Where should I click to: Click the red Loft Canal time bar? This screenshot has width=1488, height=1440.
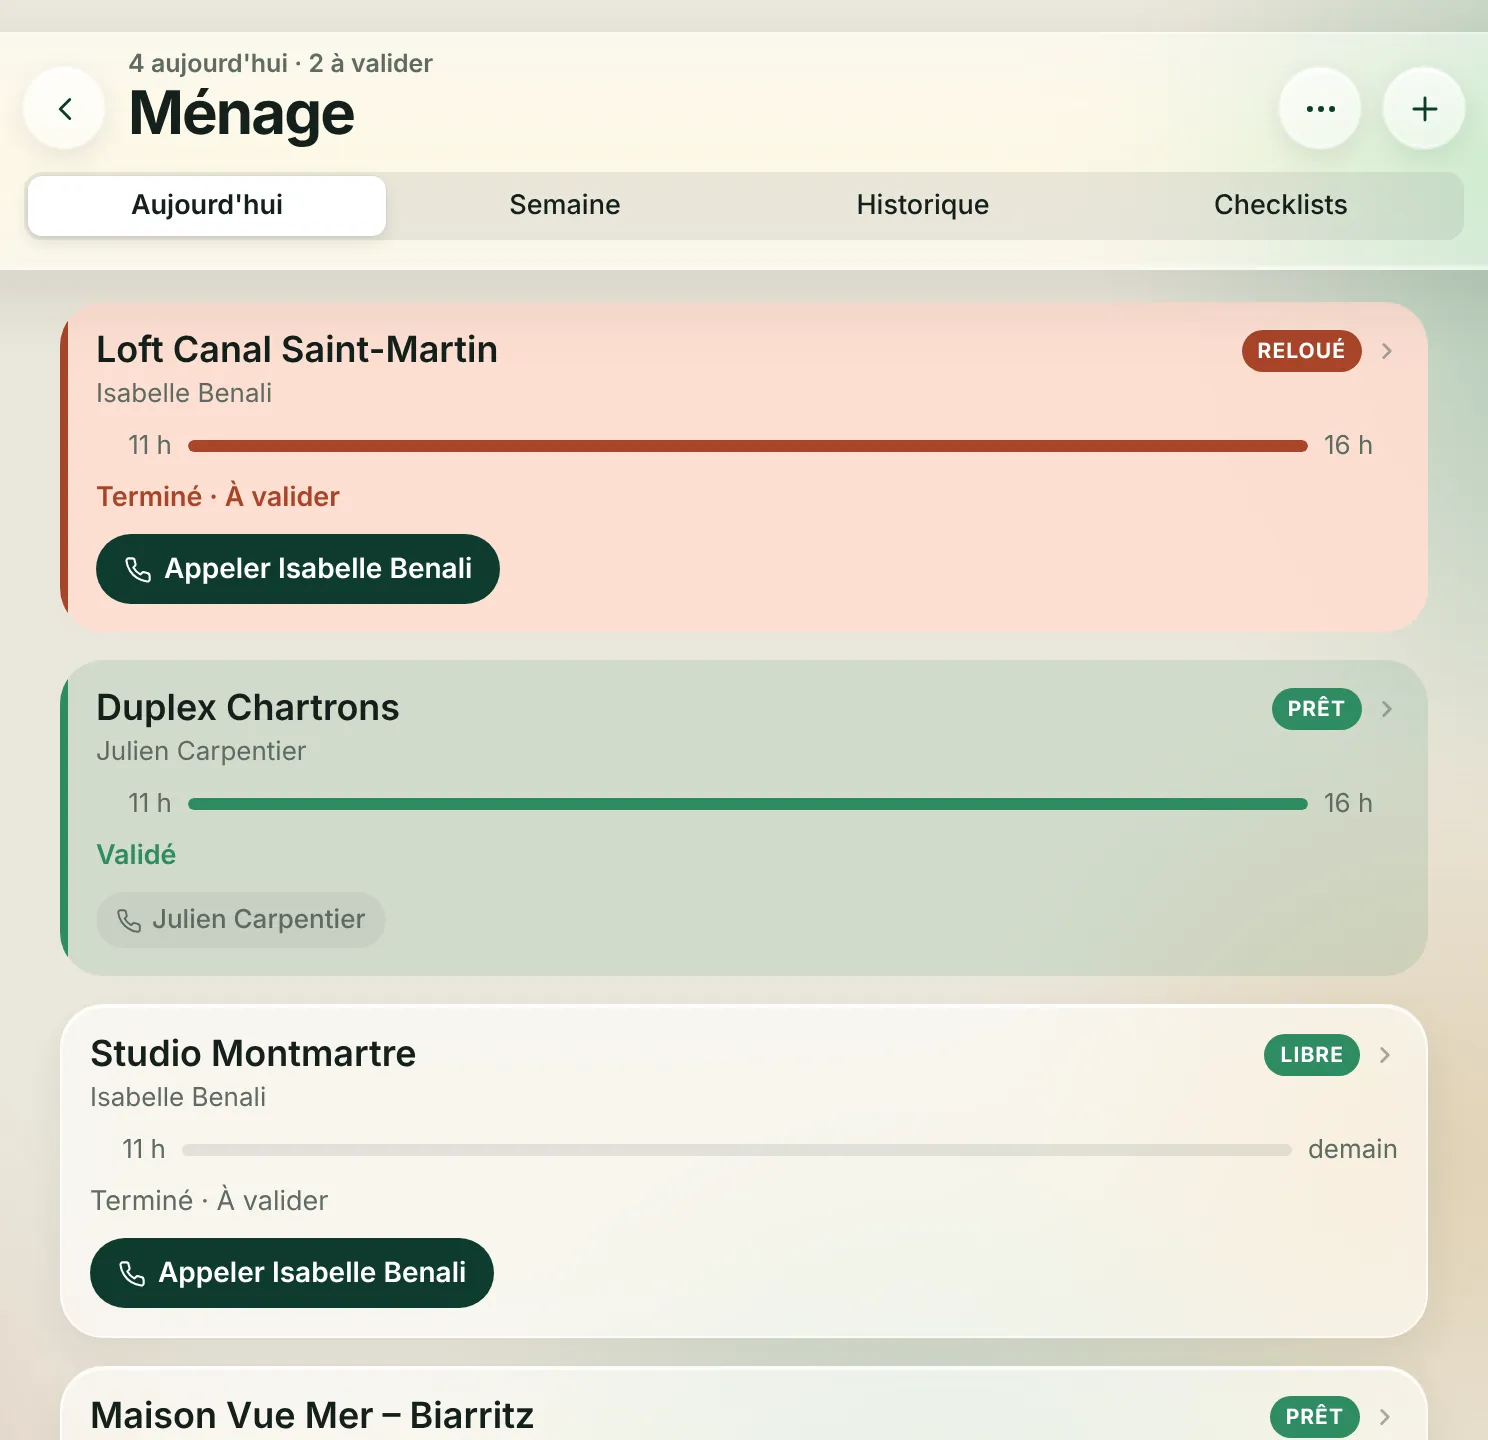(748, 446)
